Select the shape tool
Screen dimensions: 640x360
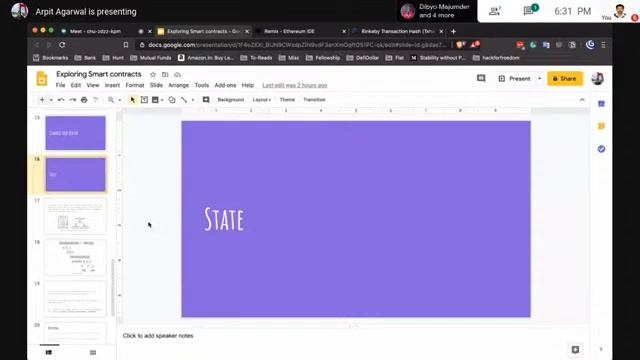(172, 100)
